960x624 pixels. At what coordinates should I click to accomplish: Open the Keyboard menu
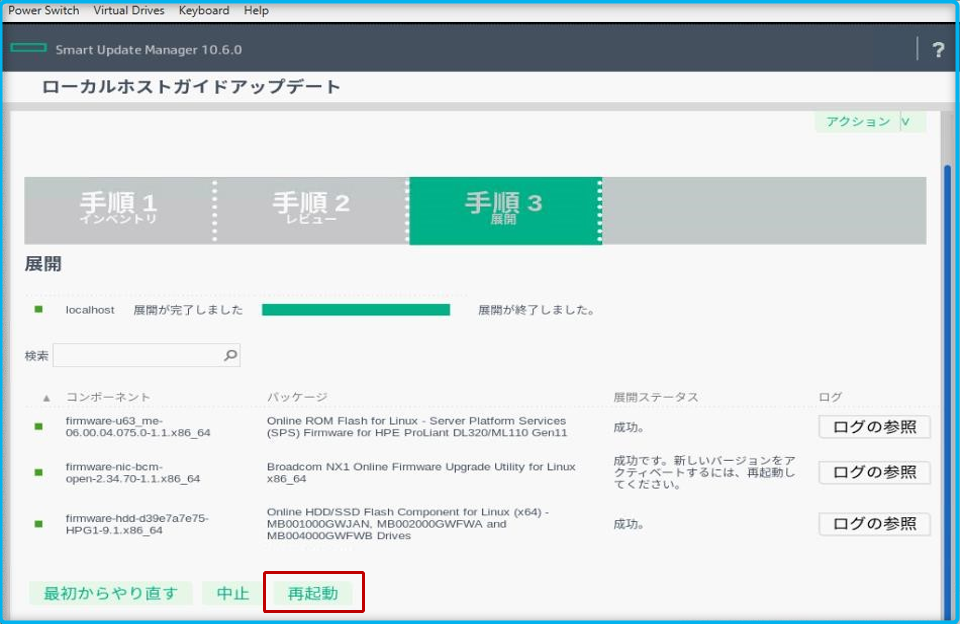point(203,10)
